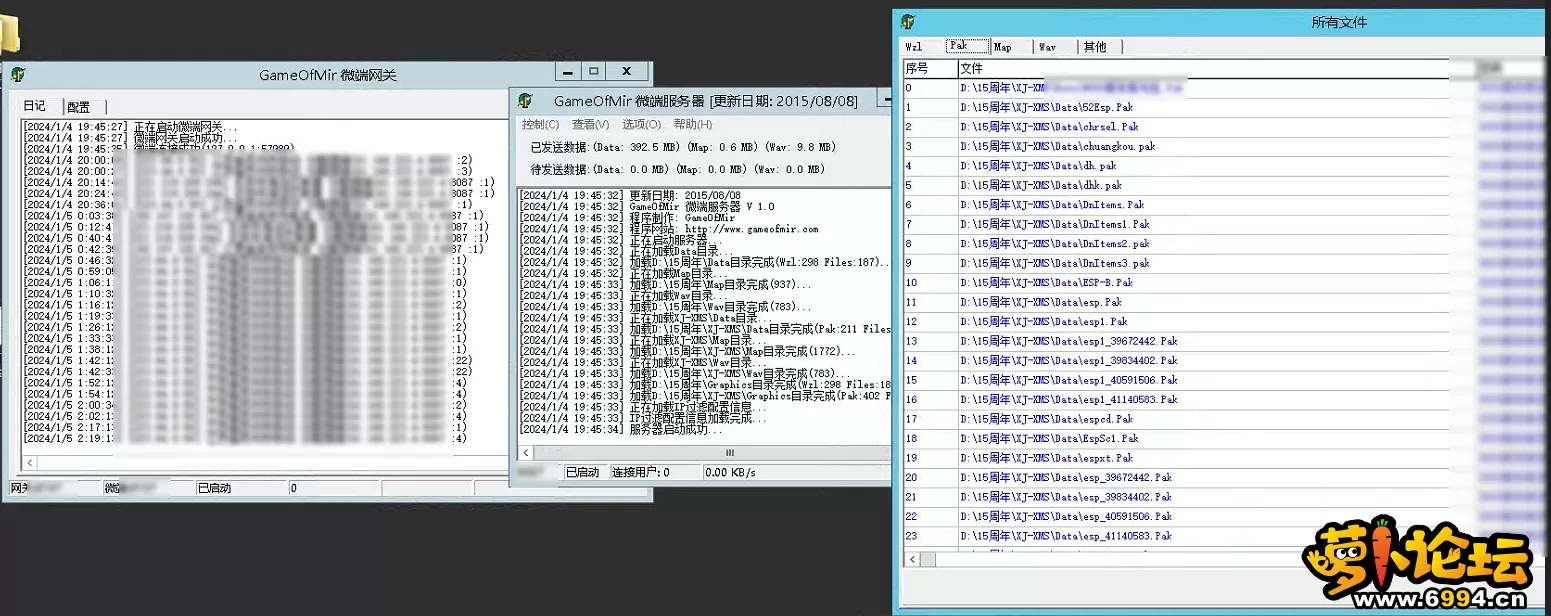1551x616 pixels.
Task: Select the esp_41140583.Pak file row
Action: coord(1175,536)
